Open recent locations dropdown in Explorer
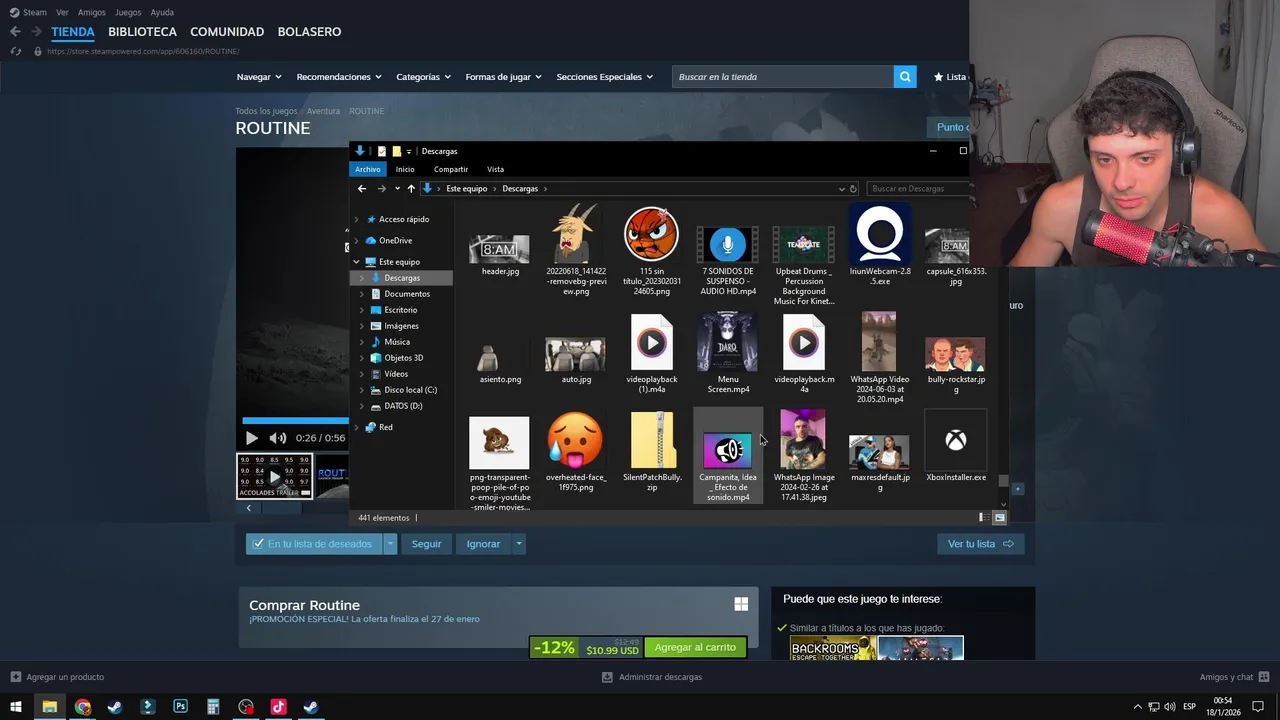Screen dimensions: 1280x720 [397, 188]
